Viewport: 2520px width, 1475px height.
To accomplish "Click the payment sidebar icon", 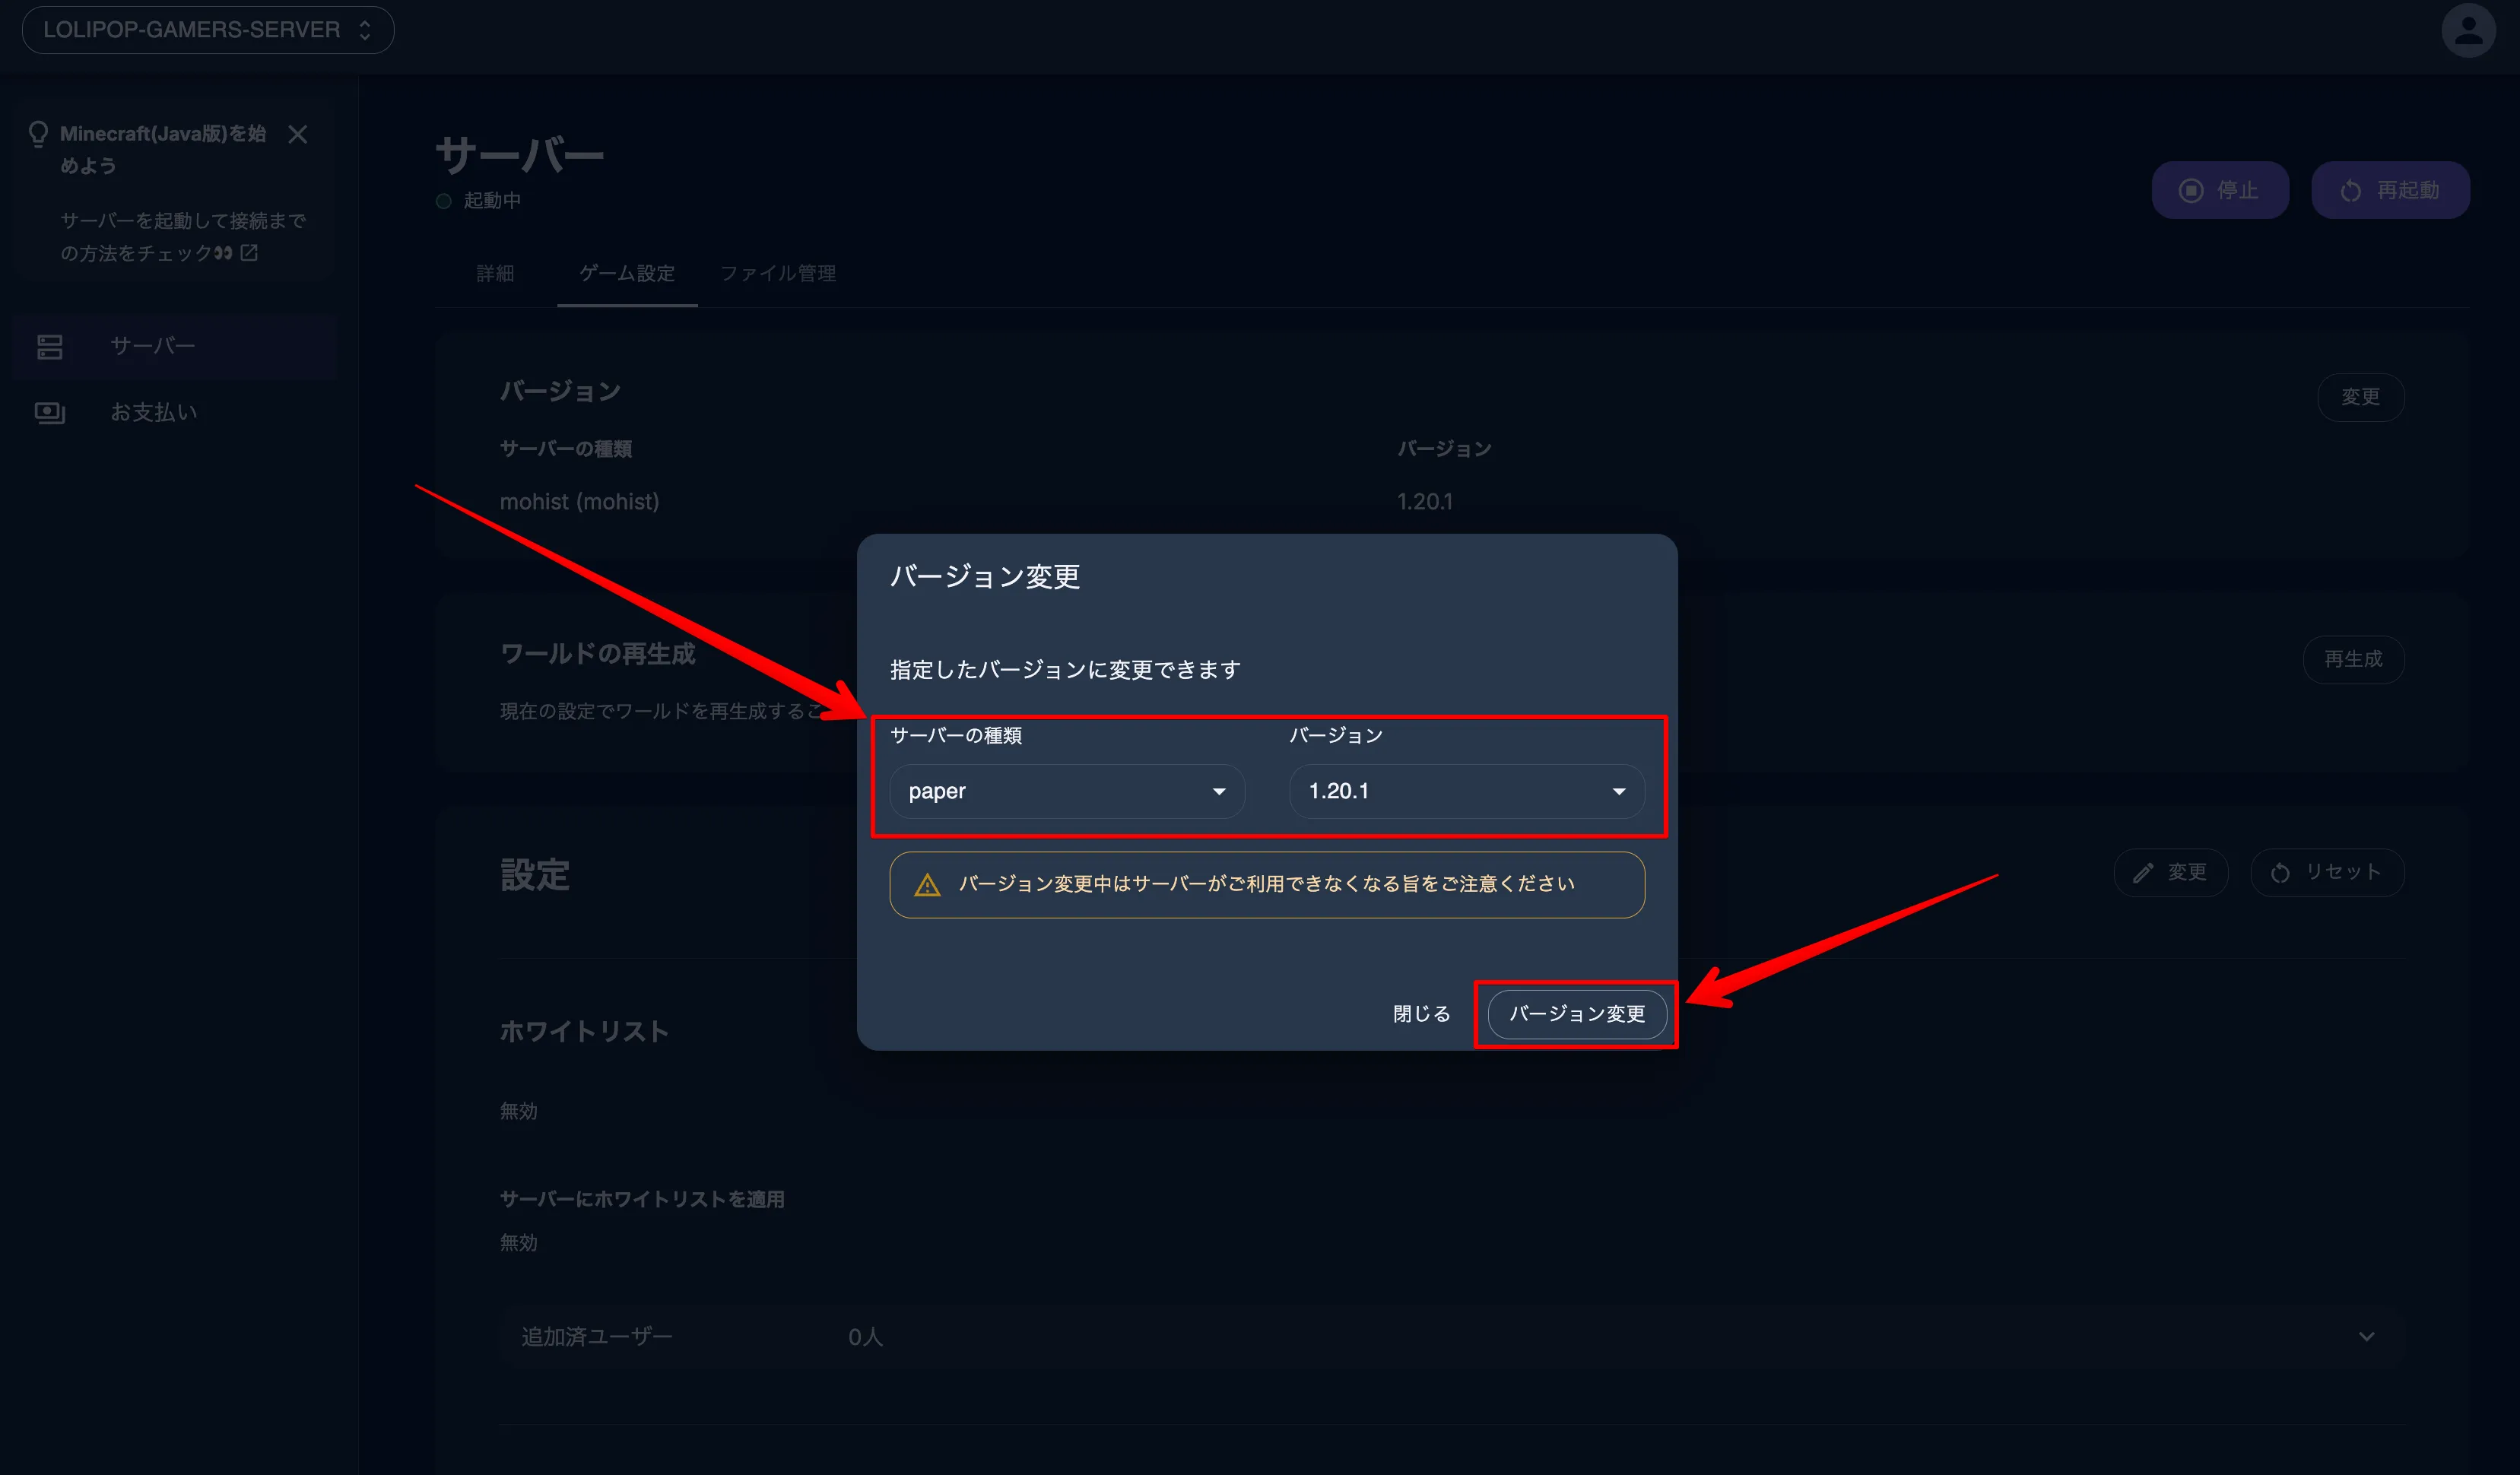I will point(50,412).
